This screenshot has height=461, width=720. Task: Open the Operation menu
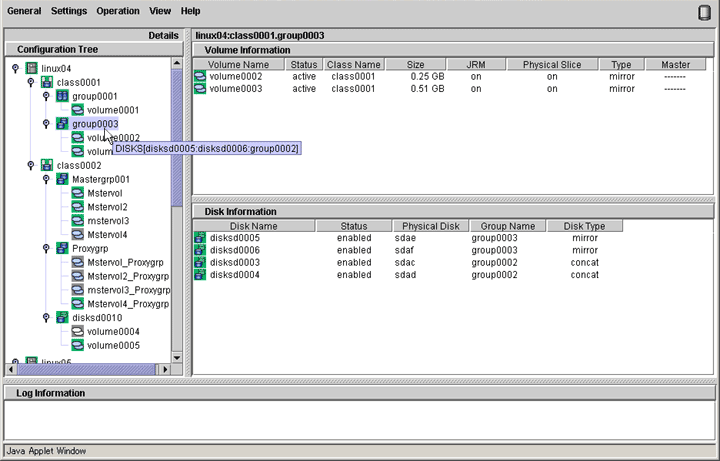pyautogui.click(x=118, y=11)
